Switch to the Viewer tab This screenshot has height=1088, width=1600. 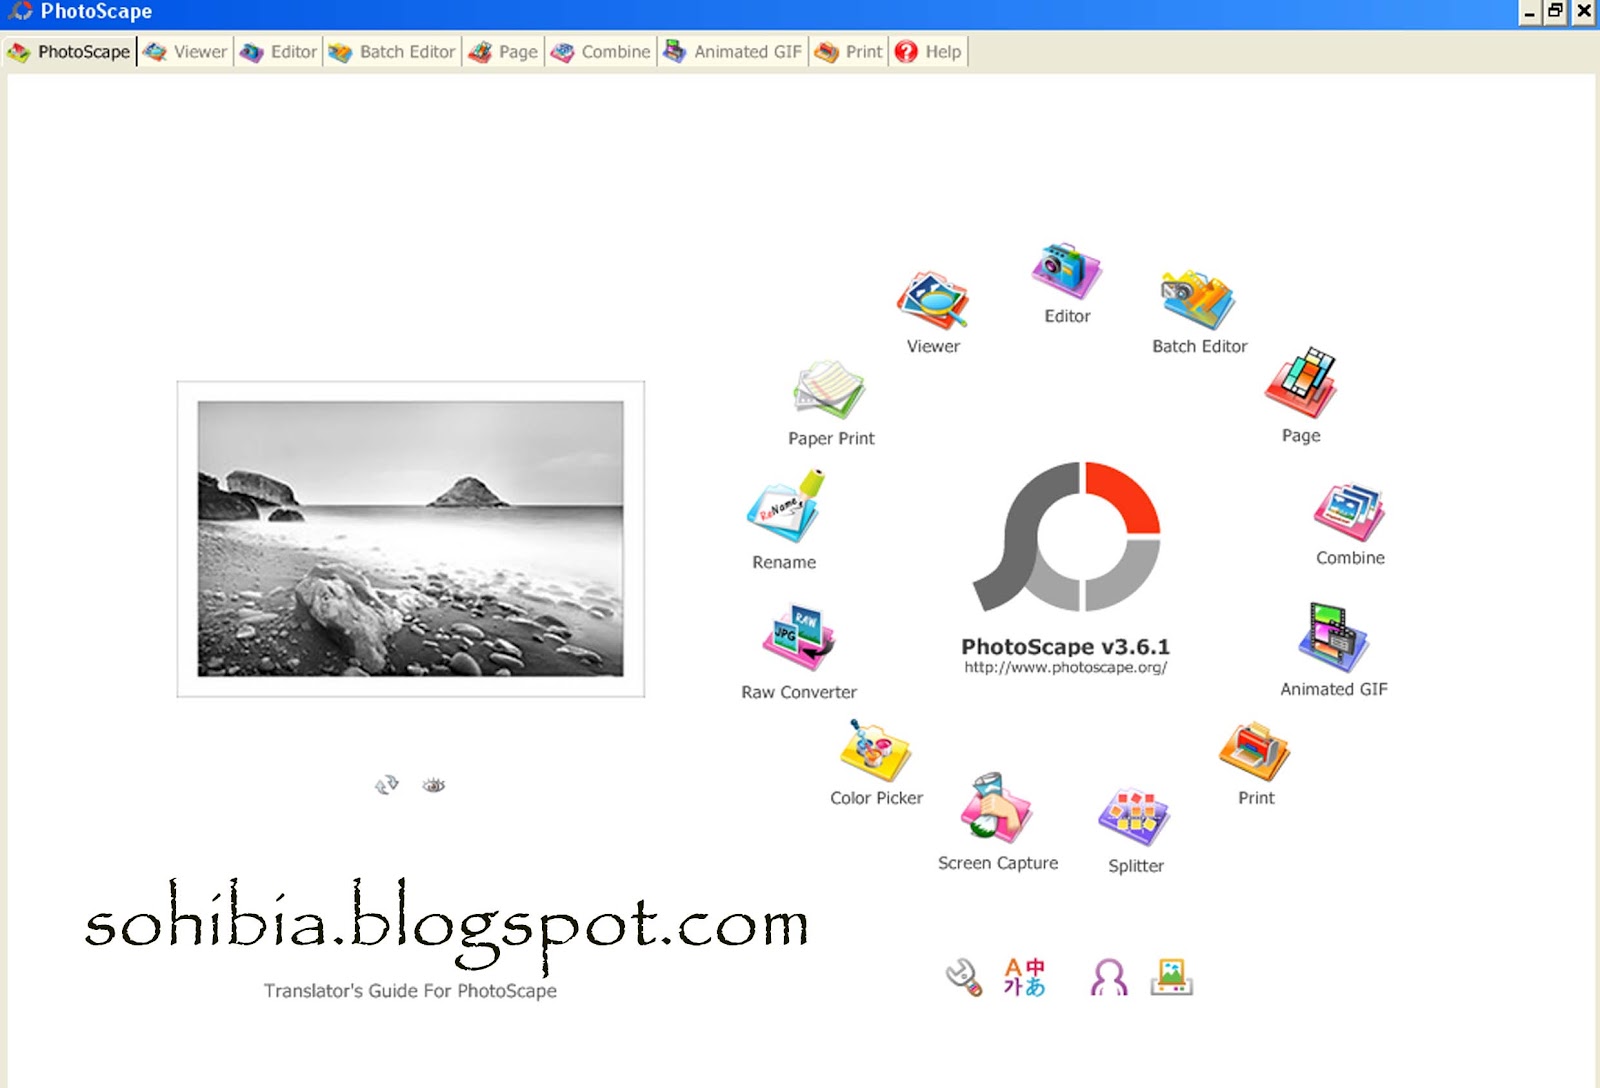coord(186,52)
